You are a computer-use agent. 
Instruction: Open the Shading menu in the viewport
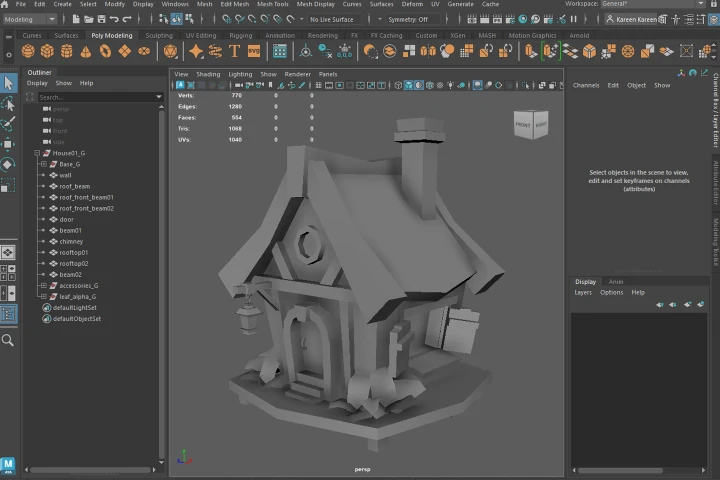click(208, 74)
